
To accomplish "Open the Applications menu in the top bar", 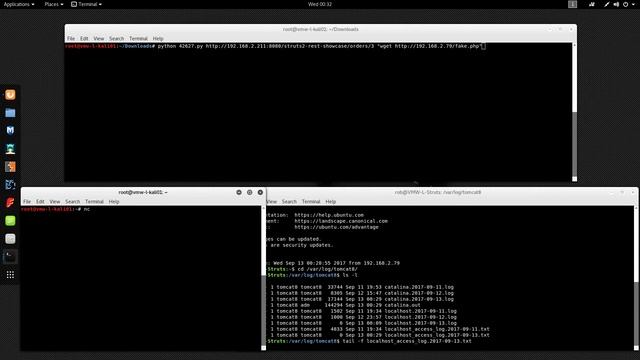I will point(19,4).
